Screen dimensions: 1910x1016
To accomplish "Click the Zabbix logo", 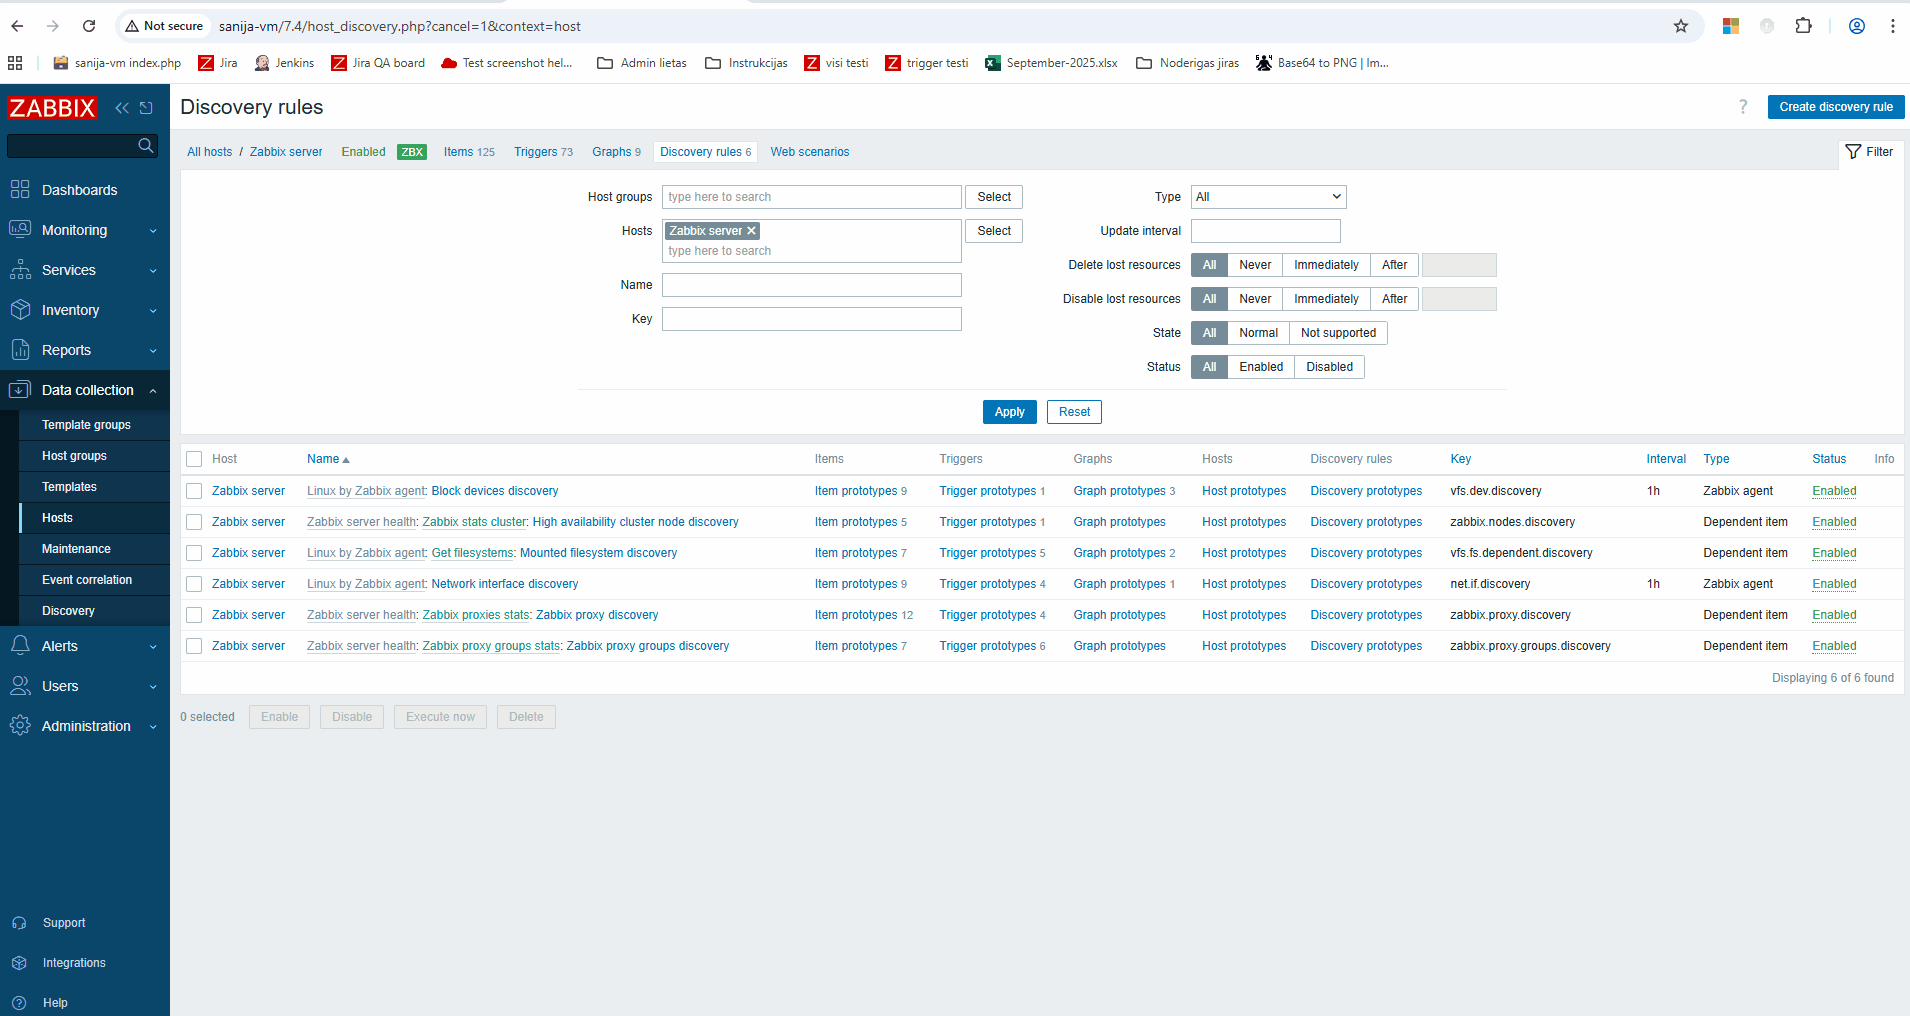I will (x=52, y=108).
